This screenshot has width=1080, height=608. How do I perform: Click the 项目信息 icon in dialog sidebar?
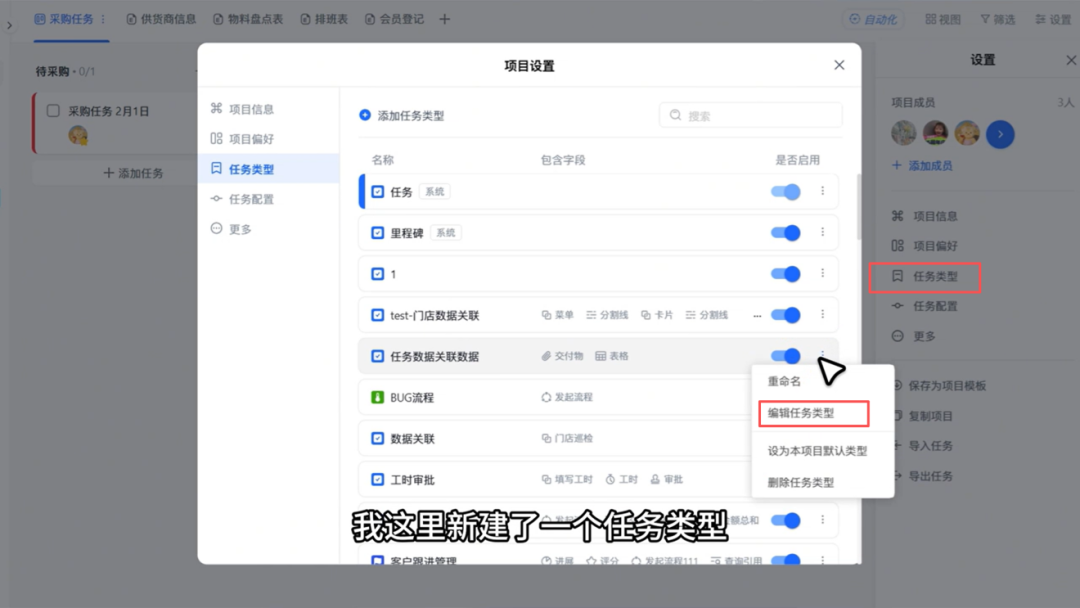point(216,108)
